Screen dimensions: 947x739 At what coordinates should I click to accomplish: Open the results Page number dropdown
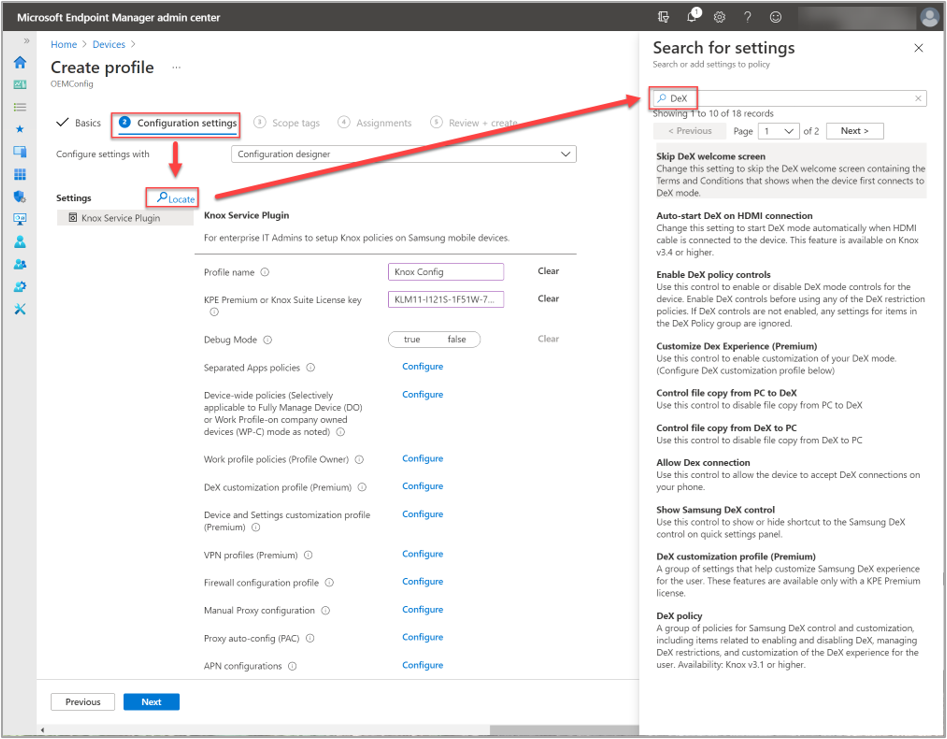779,131
